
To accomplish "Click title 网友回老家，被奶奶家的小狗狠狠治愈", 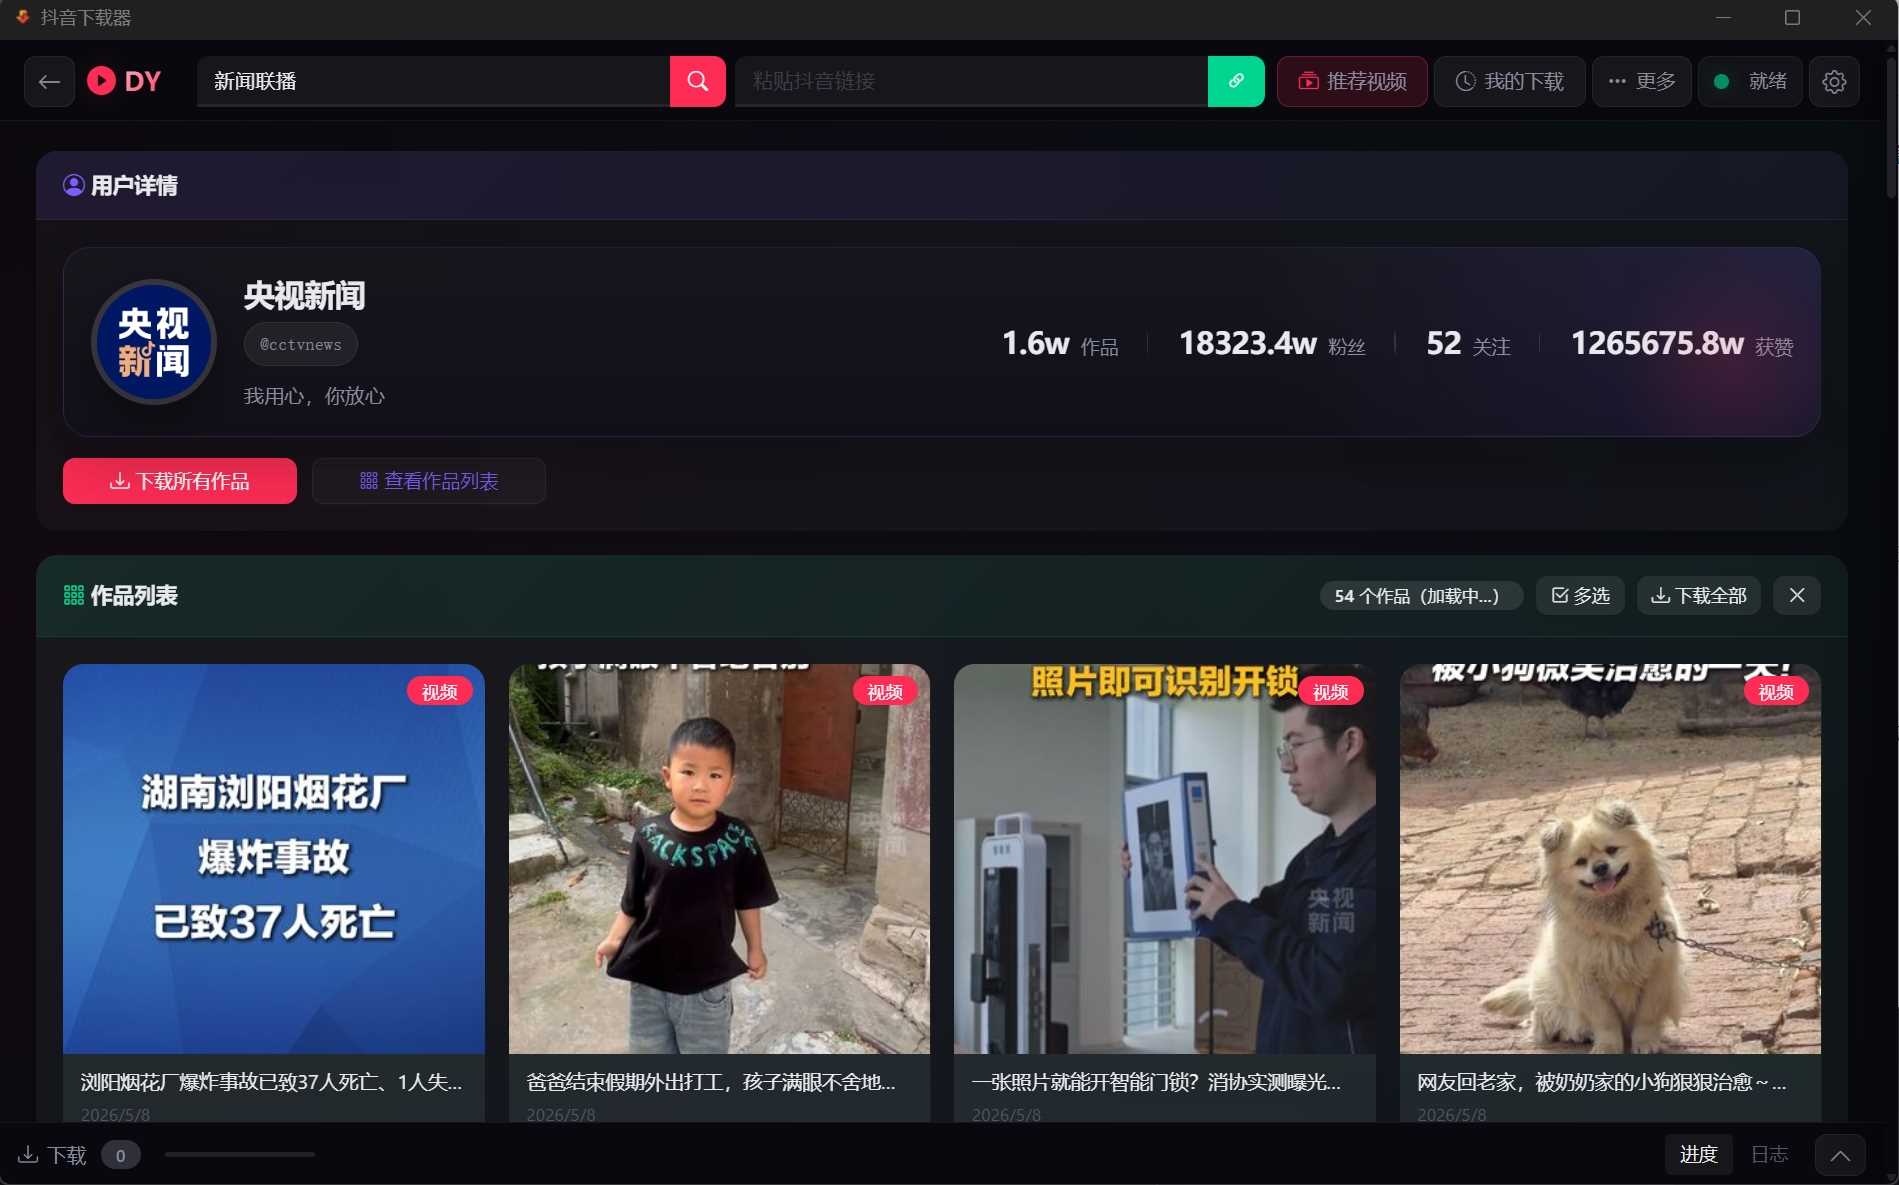I will (x=1601, y=1082).
